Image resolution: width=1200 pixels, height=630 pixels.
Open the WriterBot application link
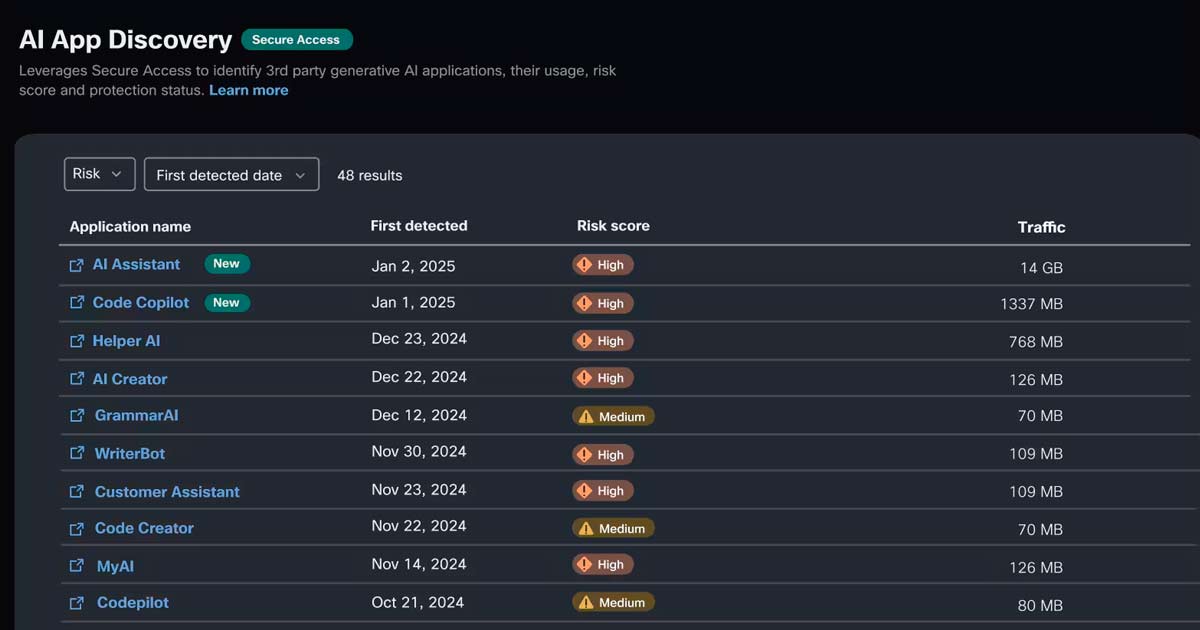click(x=130, y=453)
